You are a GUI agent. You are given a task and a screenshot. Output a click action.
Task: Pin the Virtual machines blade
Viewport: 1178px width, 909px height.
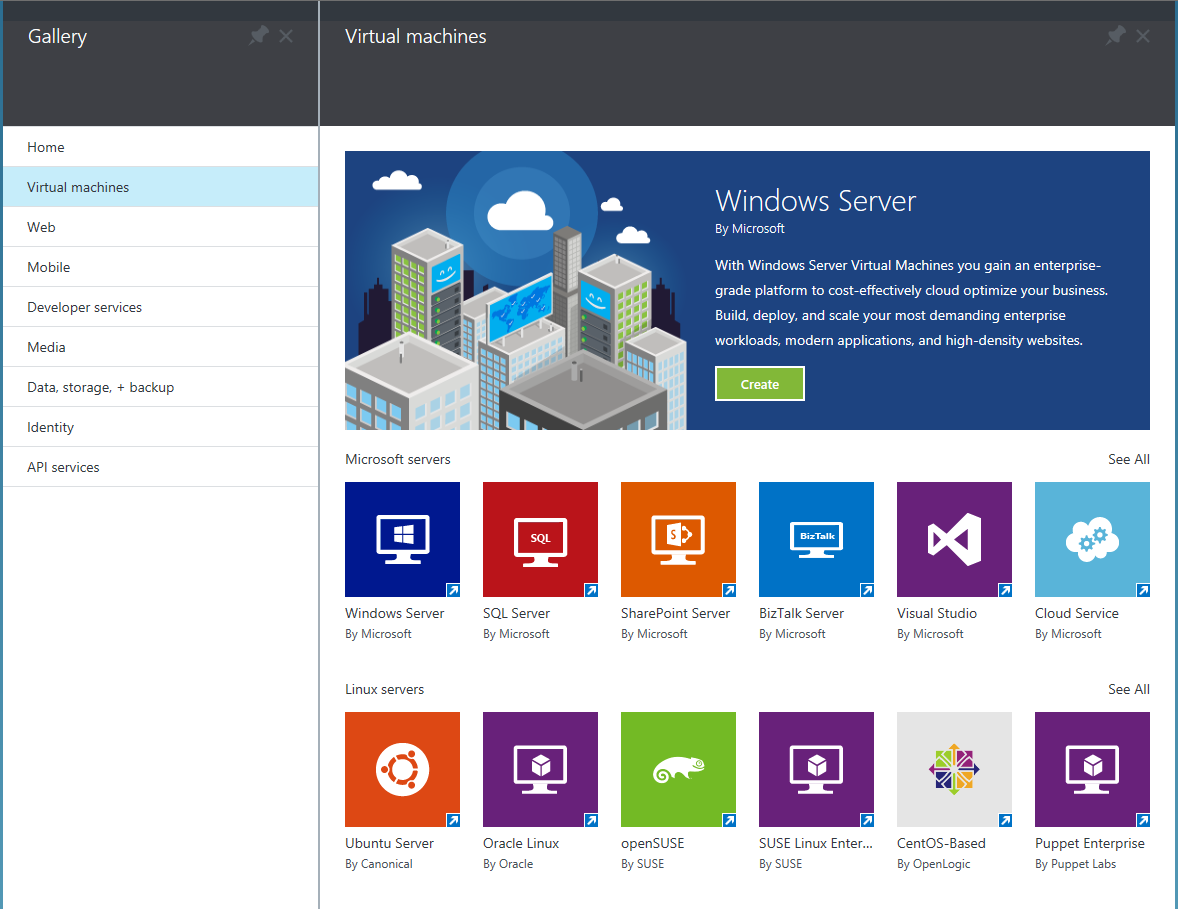[x=1115, y=36]
